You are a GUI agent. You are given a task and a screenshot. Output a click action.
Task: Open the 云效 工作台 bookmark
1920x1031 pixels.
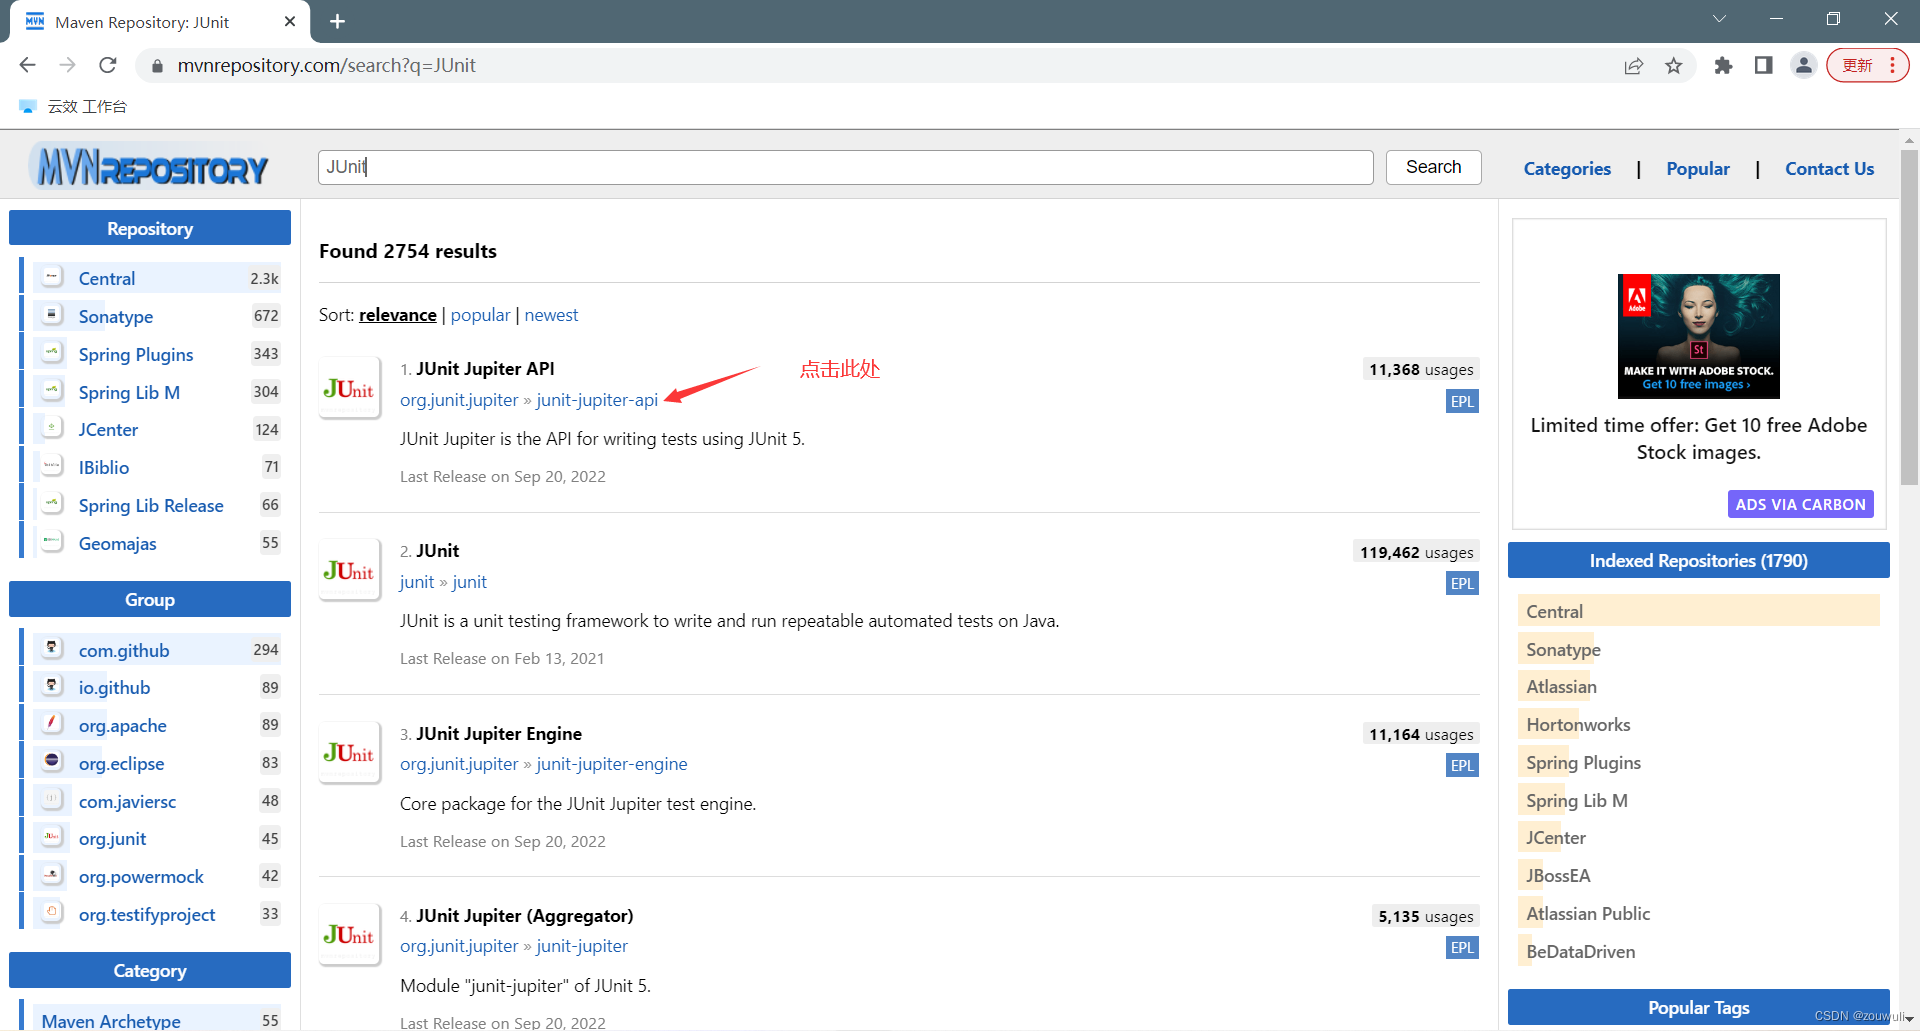[x=73, y=106]
